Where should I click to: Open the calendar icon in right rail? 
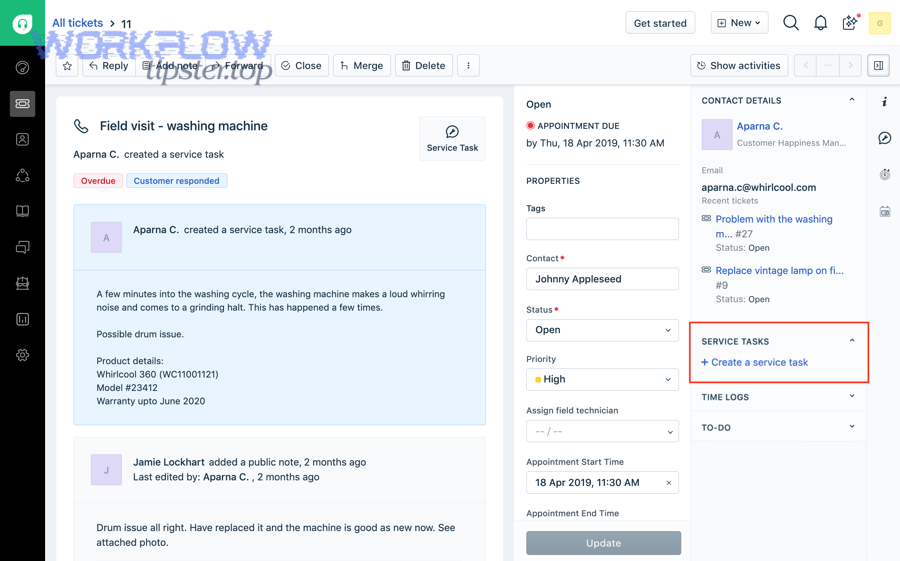(x=885, y=212)
